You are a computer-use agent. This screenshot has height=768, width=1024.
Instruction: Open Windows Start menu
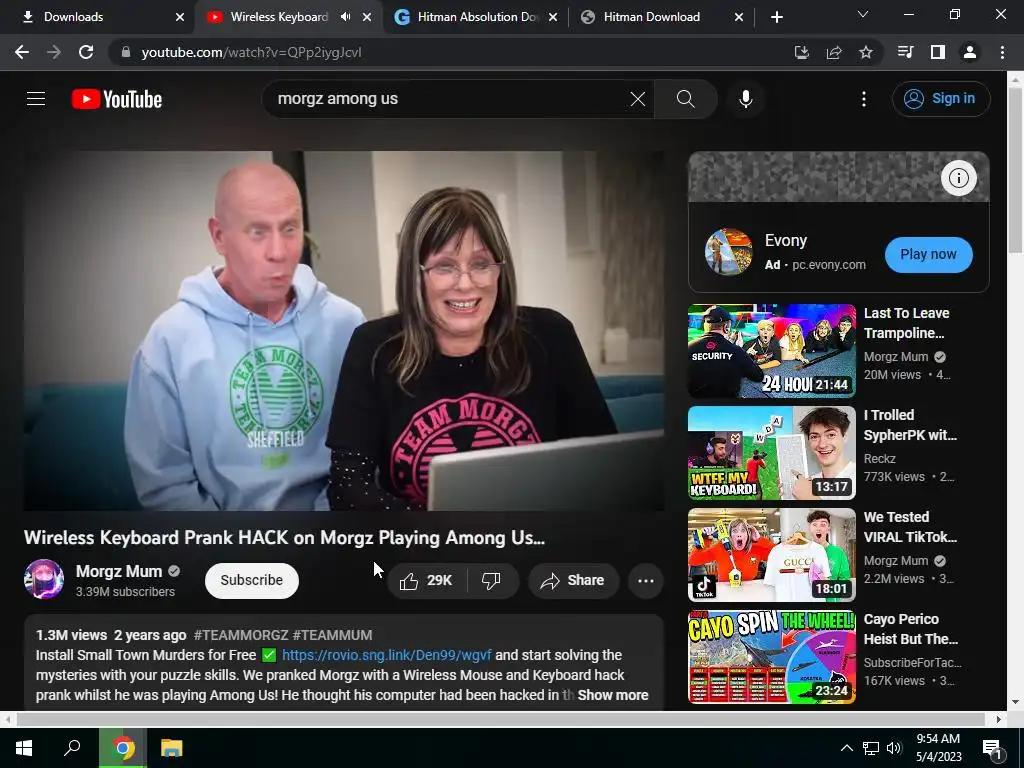click(24, 748)
